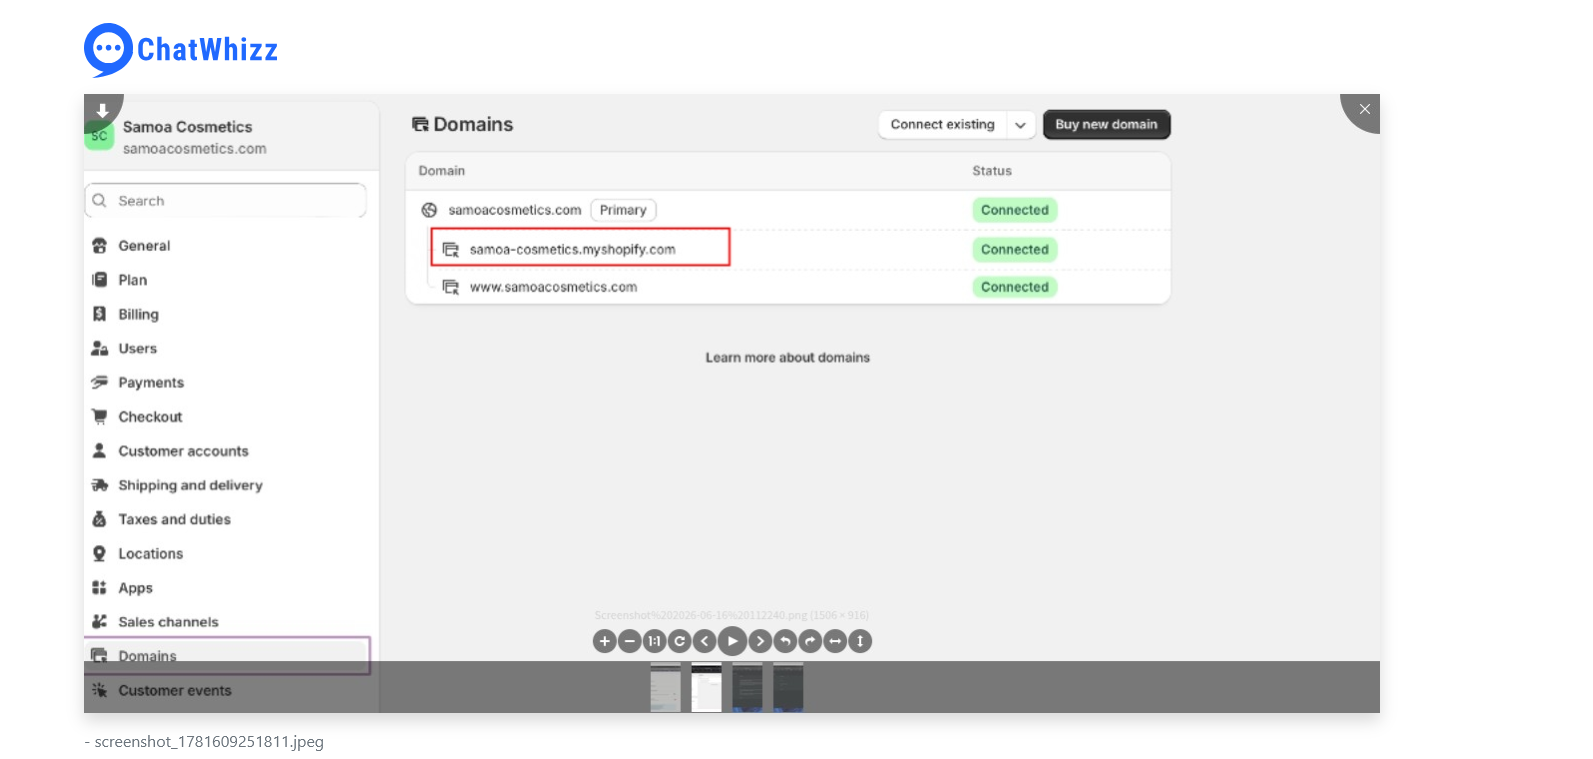Image resolution: width=1593 pixels, height=759 pixels.
Task: Click Connected status for samoacosmetics.com Primary row
Action: [1015, 210]
